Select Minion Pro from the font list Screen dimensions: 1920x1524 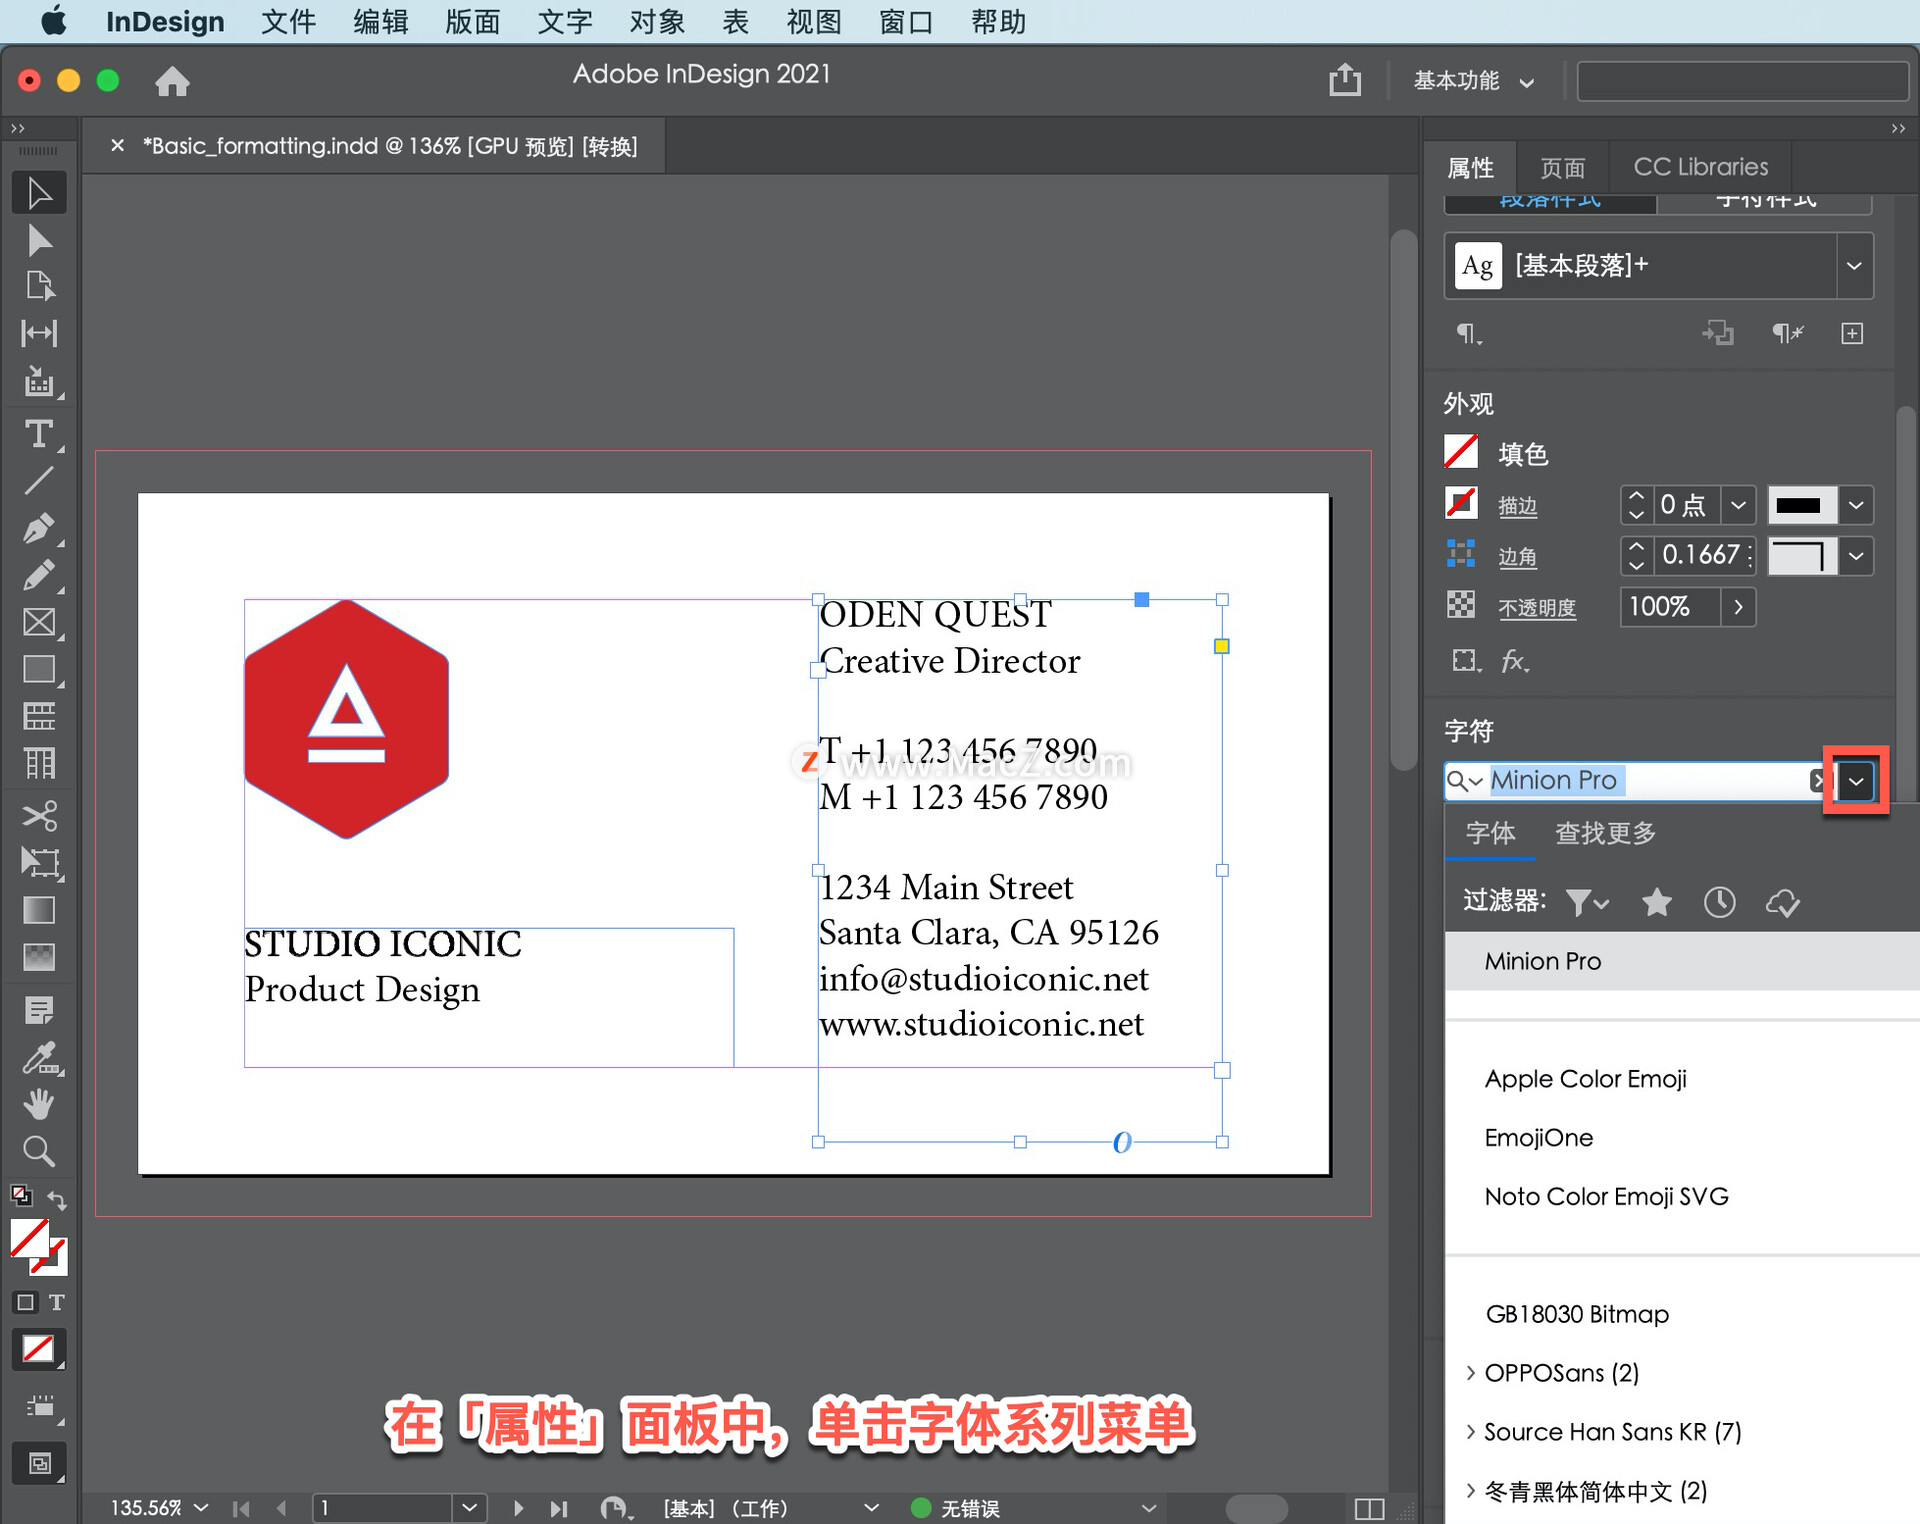[x=1542, y=961]
